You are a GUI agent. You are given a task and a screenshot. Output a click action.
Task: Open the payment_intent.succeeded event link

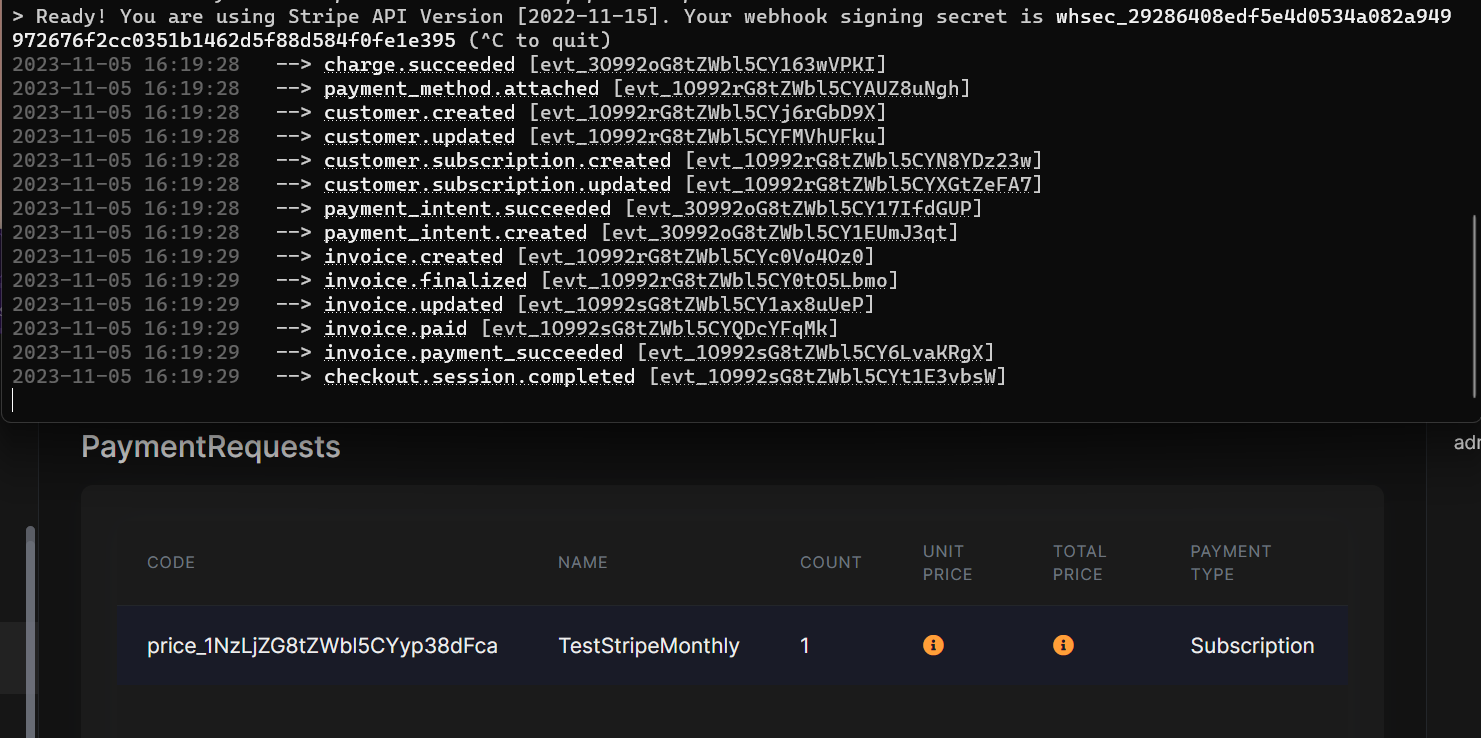(x=467, y=209)
